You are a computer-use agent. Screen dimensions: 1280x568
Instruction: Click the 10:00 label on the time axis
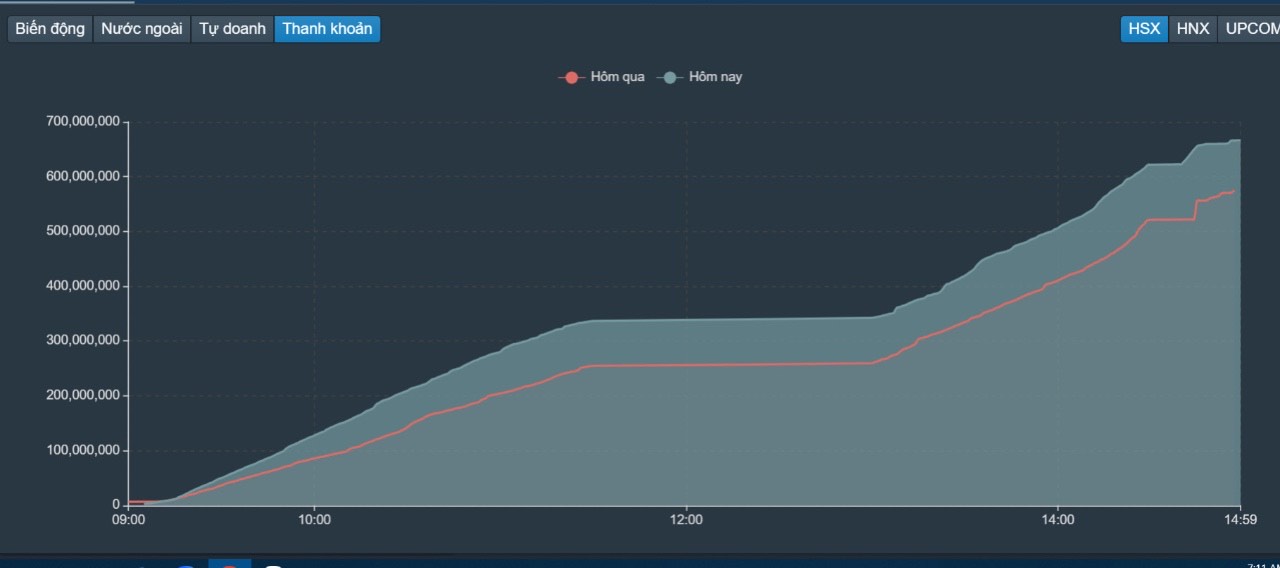pyautogui.click(x=314, y=520)
